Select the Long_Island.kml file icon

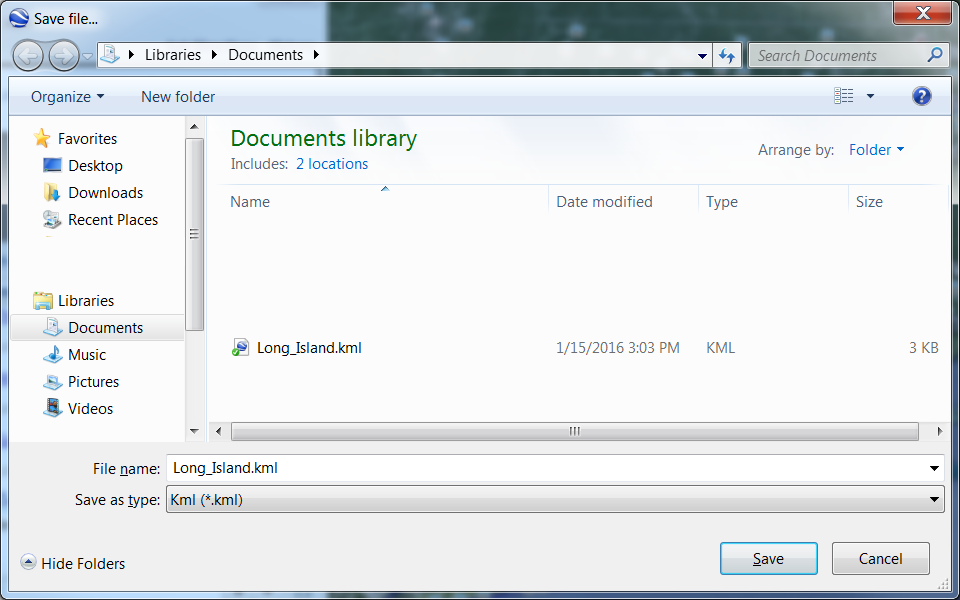(241, 348)
